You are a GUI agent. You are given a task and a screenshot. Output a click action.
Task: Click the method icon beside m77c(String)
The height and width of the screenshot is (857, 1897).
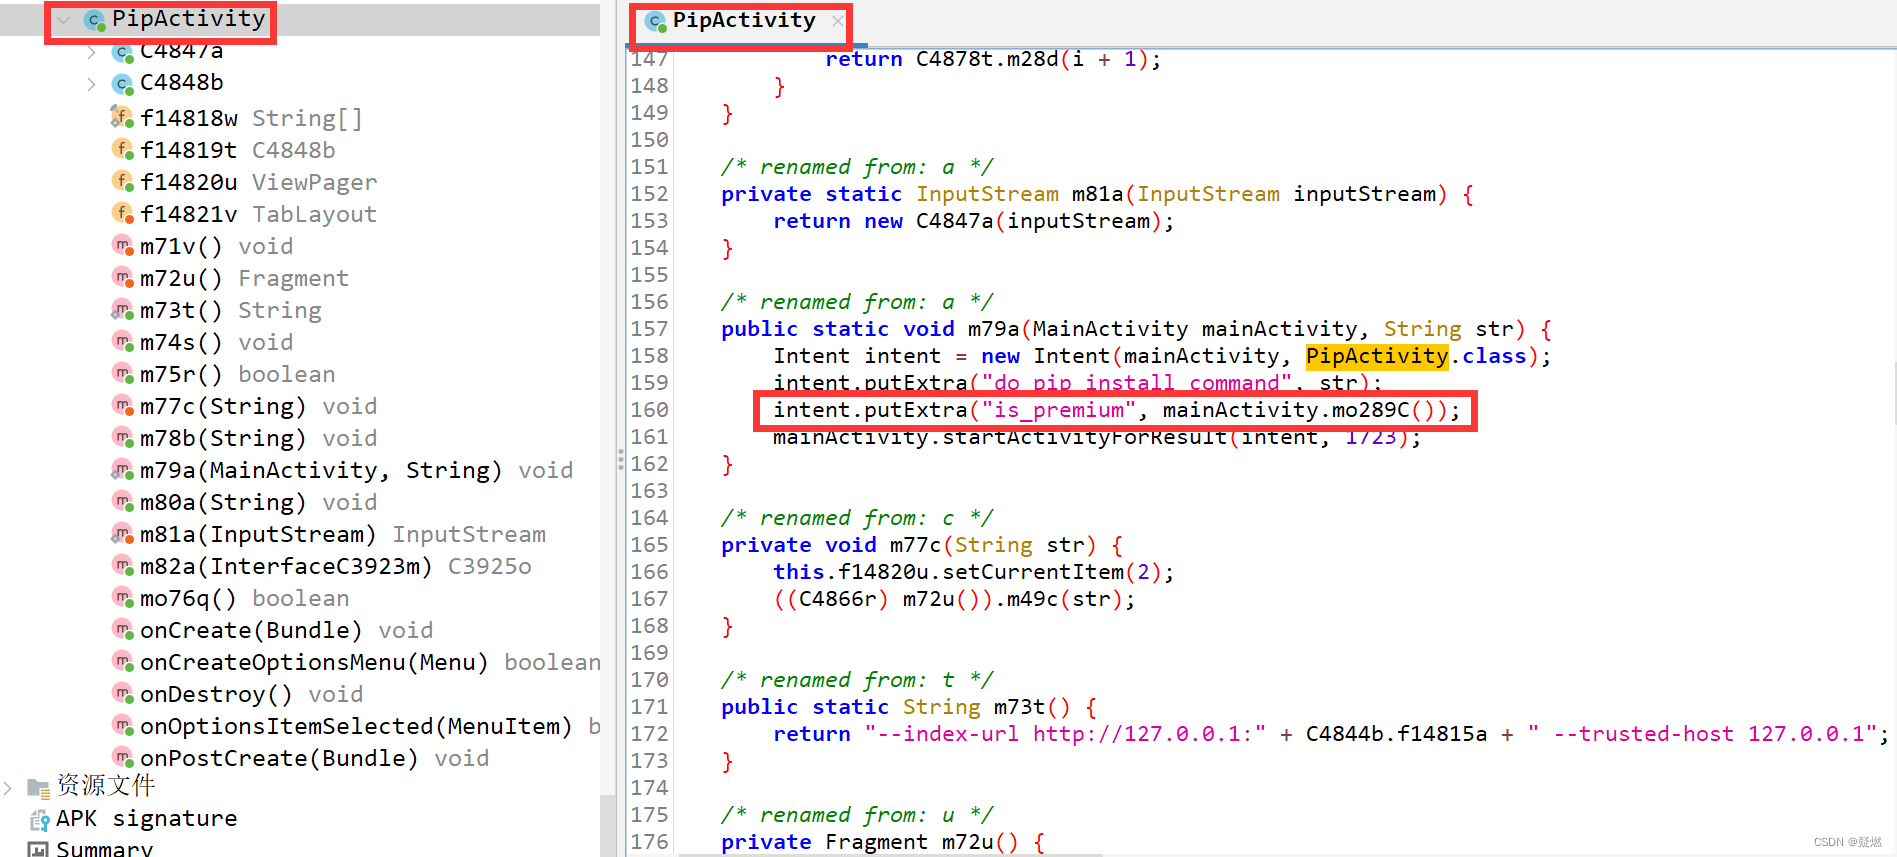click(122, 406)
